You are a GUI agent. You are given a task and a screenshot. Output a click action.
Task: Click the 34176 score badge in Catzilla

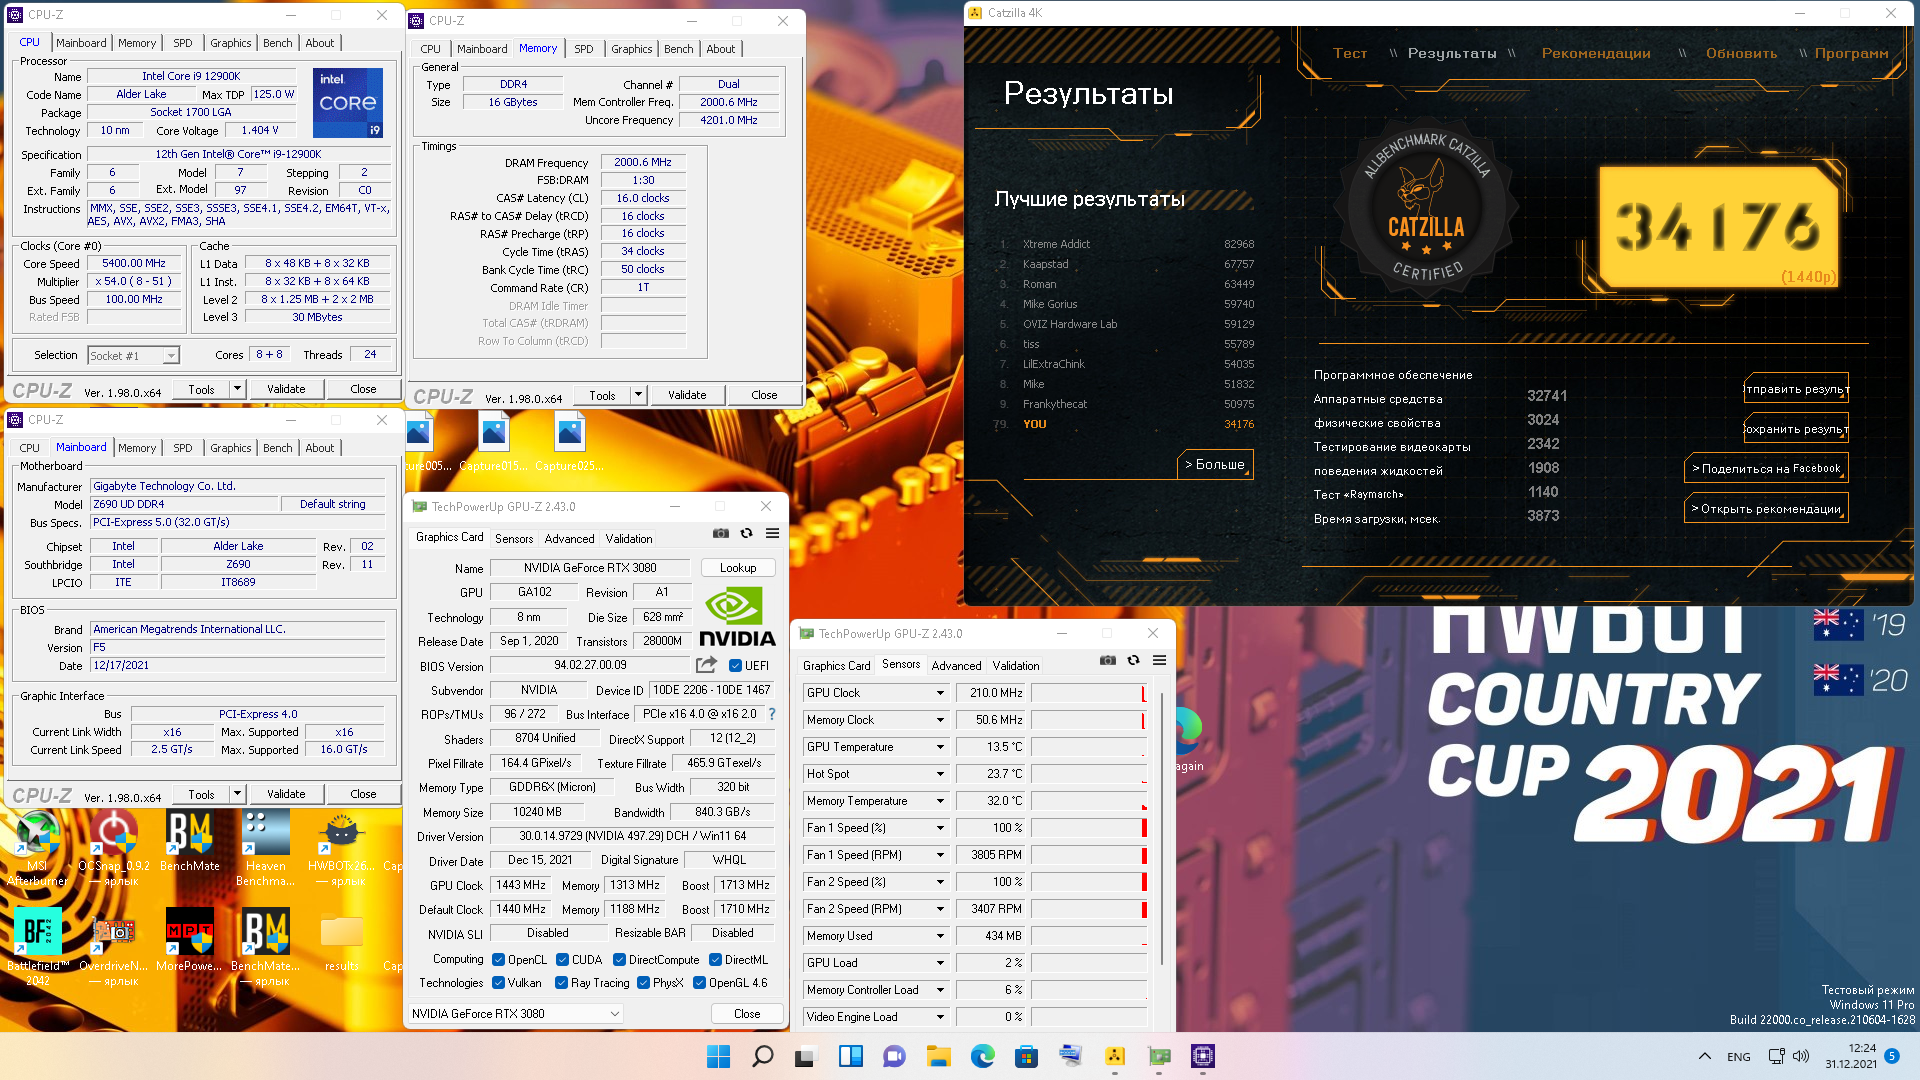[x=1718, y=226]
